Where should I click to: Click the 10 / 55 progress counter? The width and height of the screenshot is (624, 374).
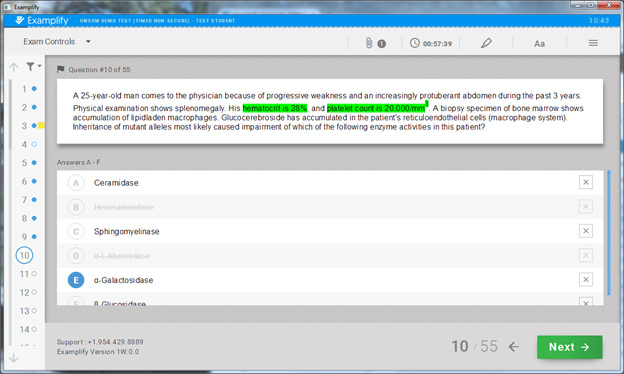click(x=474, y=346)
